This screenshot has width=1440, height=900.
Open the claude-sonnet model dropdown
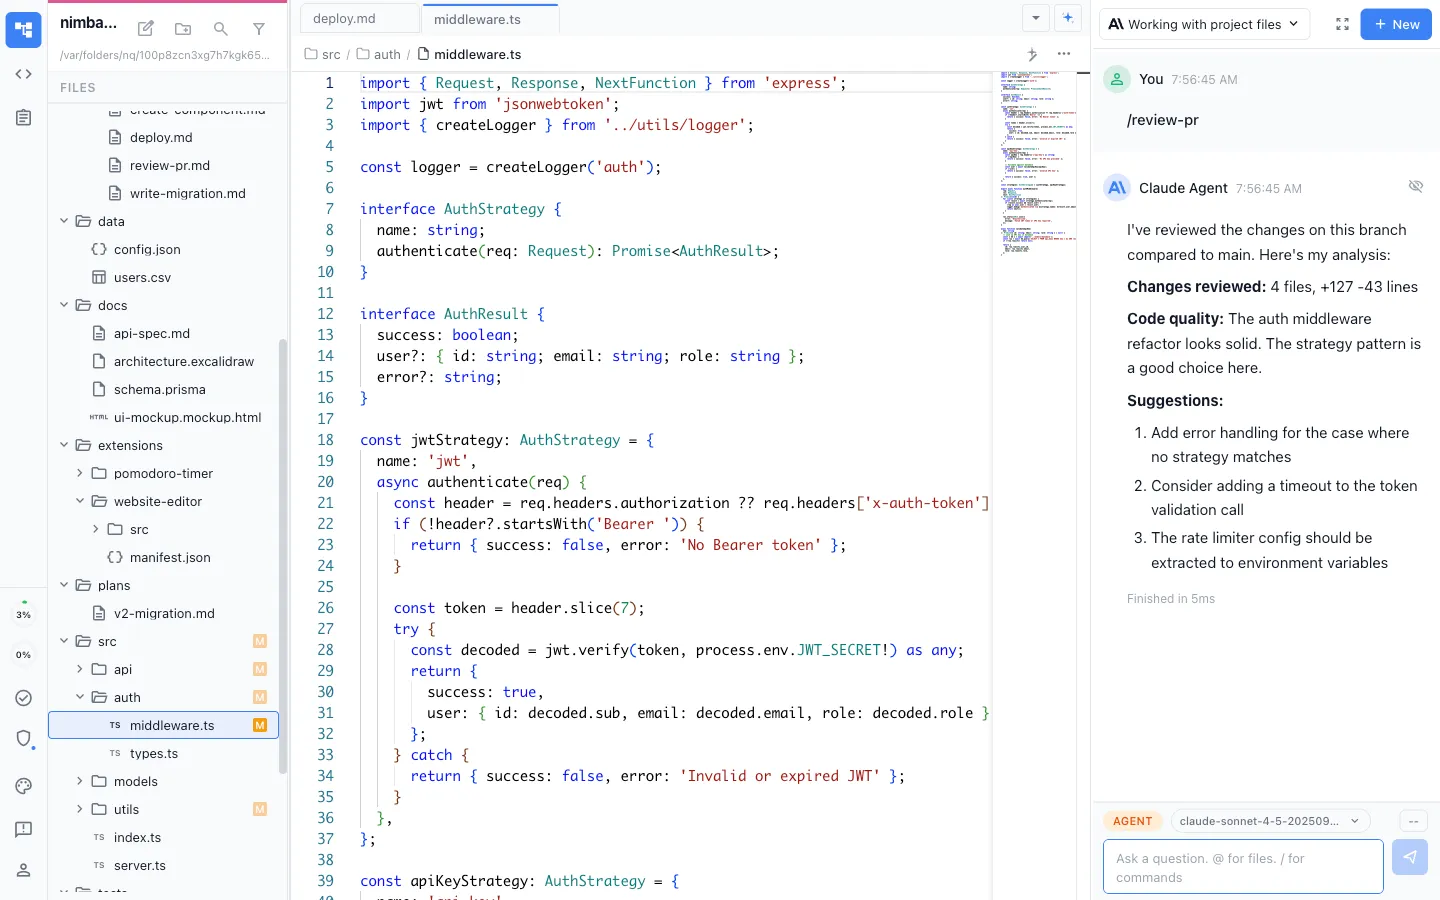pos(1269,821)
